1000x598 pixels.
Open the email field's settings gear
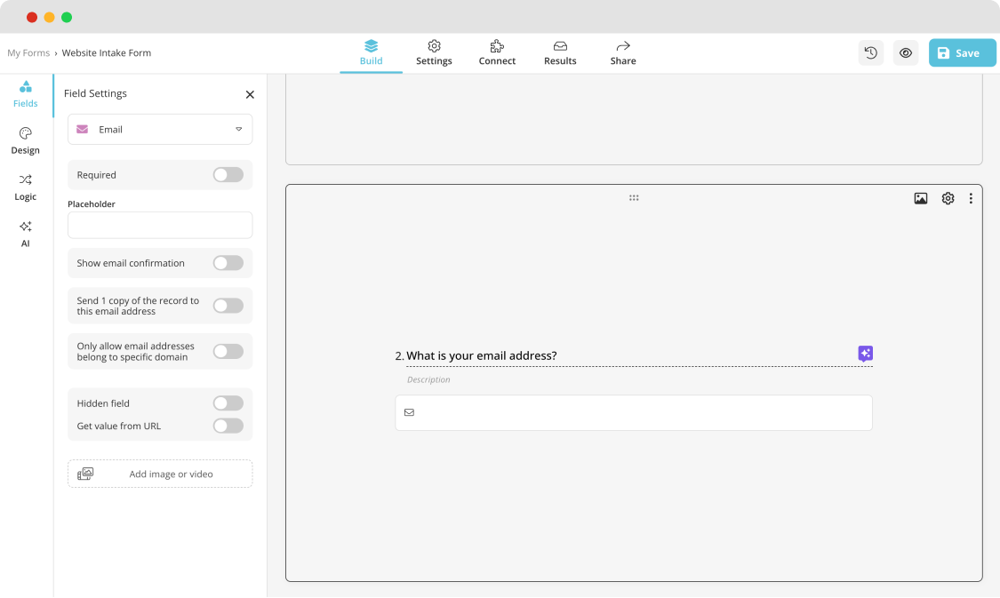(947, 198)
